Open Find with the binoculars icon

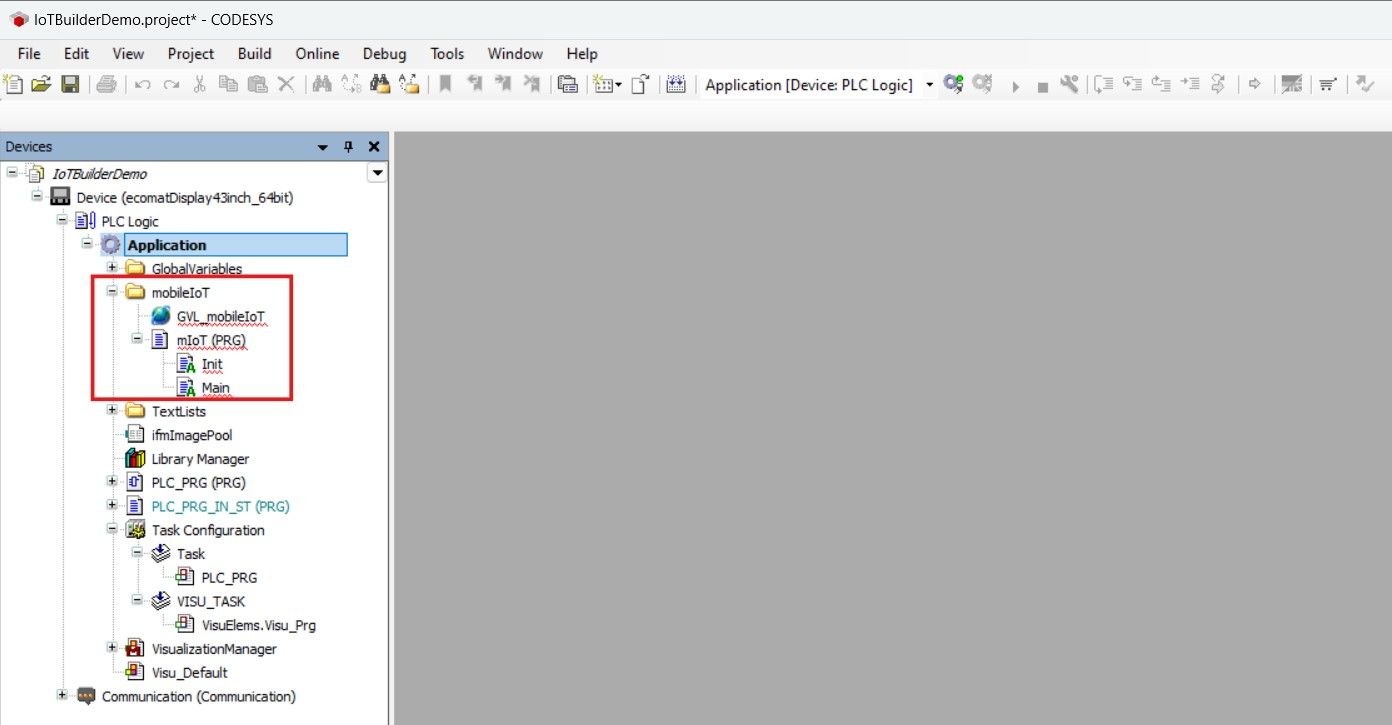point(321,85)
